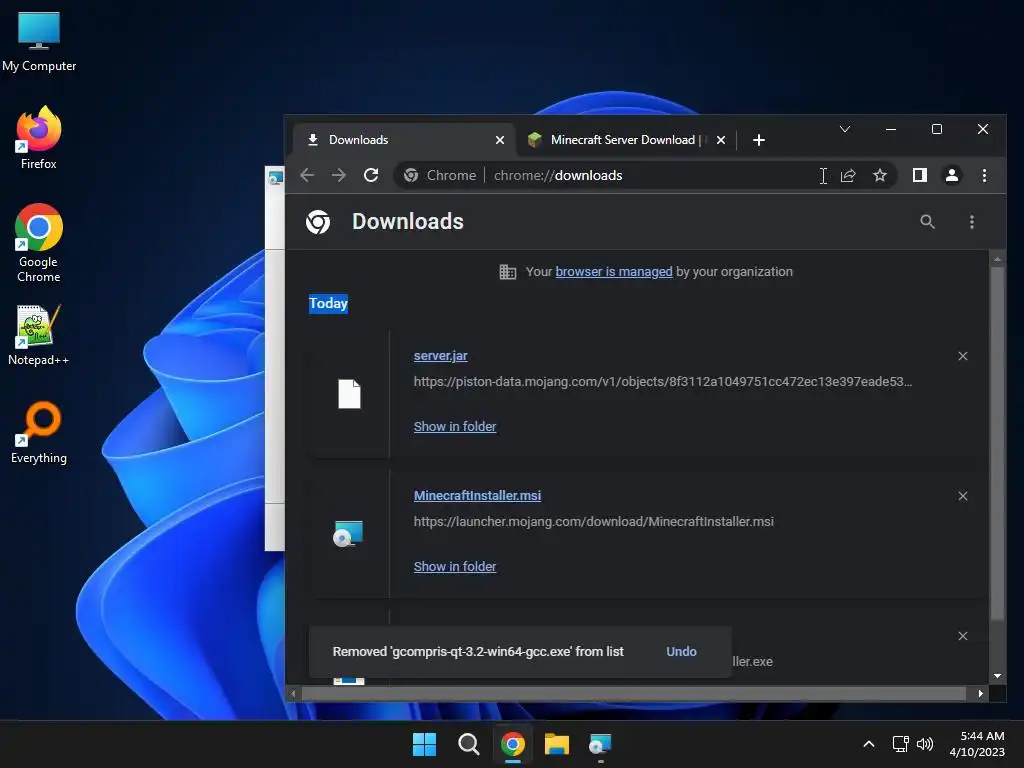Go forward in browser history
Screen dimensions: 1024x768
(338, 175)
